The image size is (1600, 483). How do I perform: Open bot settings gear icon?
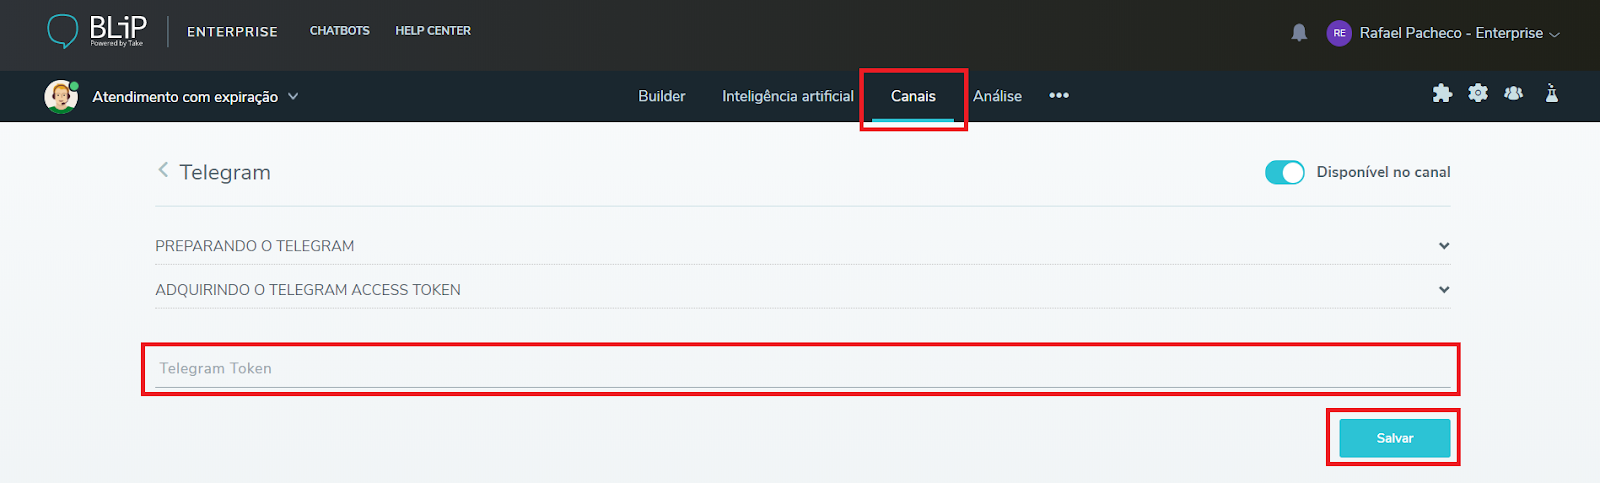[1478, 94]
